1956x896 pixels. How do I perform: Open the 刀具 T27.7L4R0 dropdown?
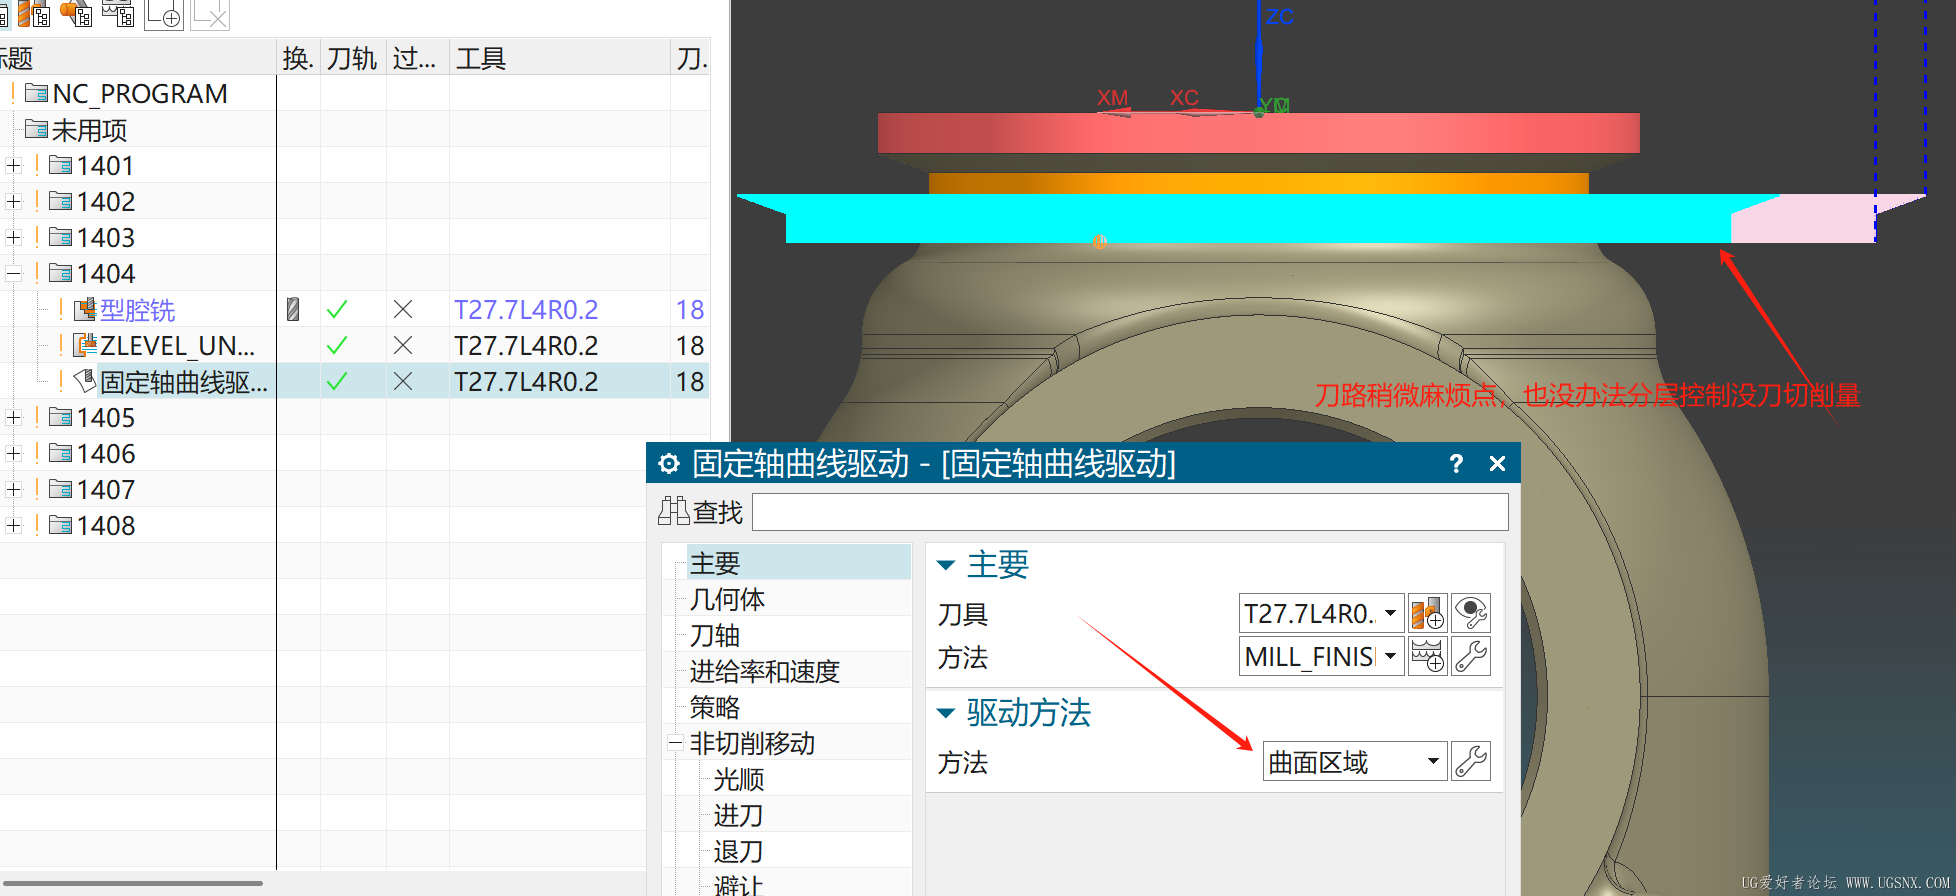(1390, 613)
